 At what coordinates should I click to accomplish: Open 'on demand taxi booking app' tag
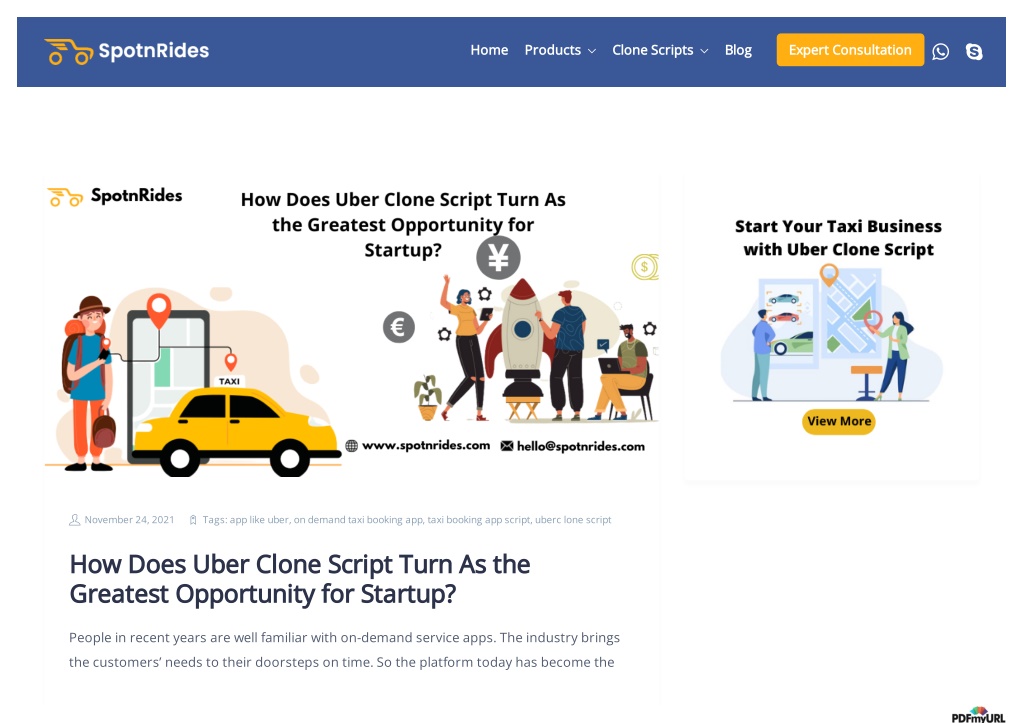click(359, 520)
